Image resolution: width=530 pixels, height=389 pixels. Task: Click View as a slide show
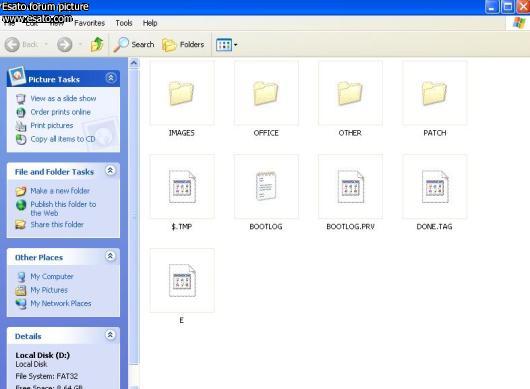pyautogui.click(x=63, y=98)
